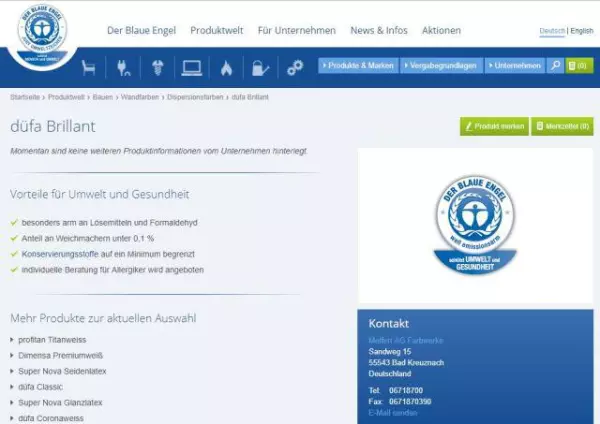Open the Meffert AG Farbwerke company link
Image resolution: width=600 pixels, height=424 pixels.
tap(406, 340)
